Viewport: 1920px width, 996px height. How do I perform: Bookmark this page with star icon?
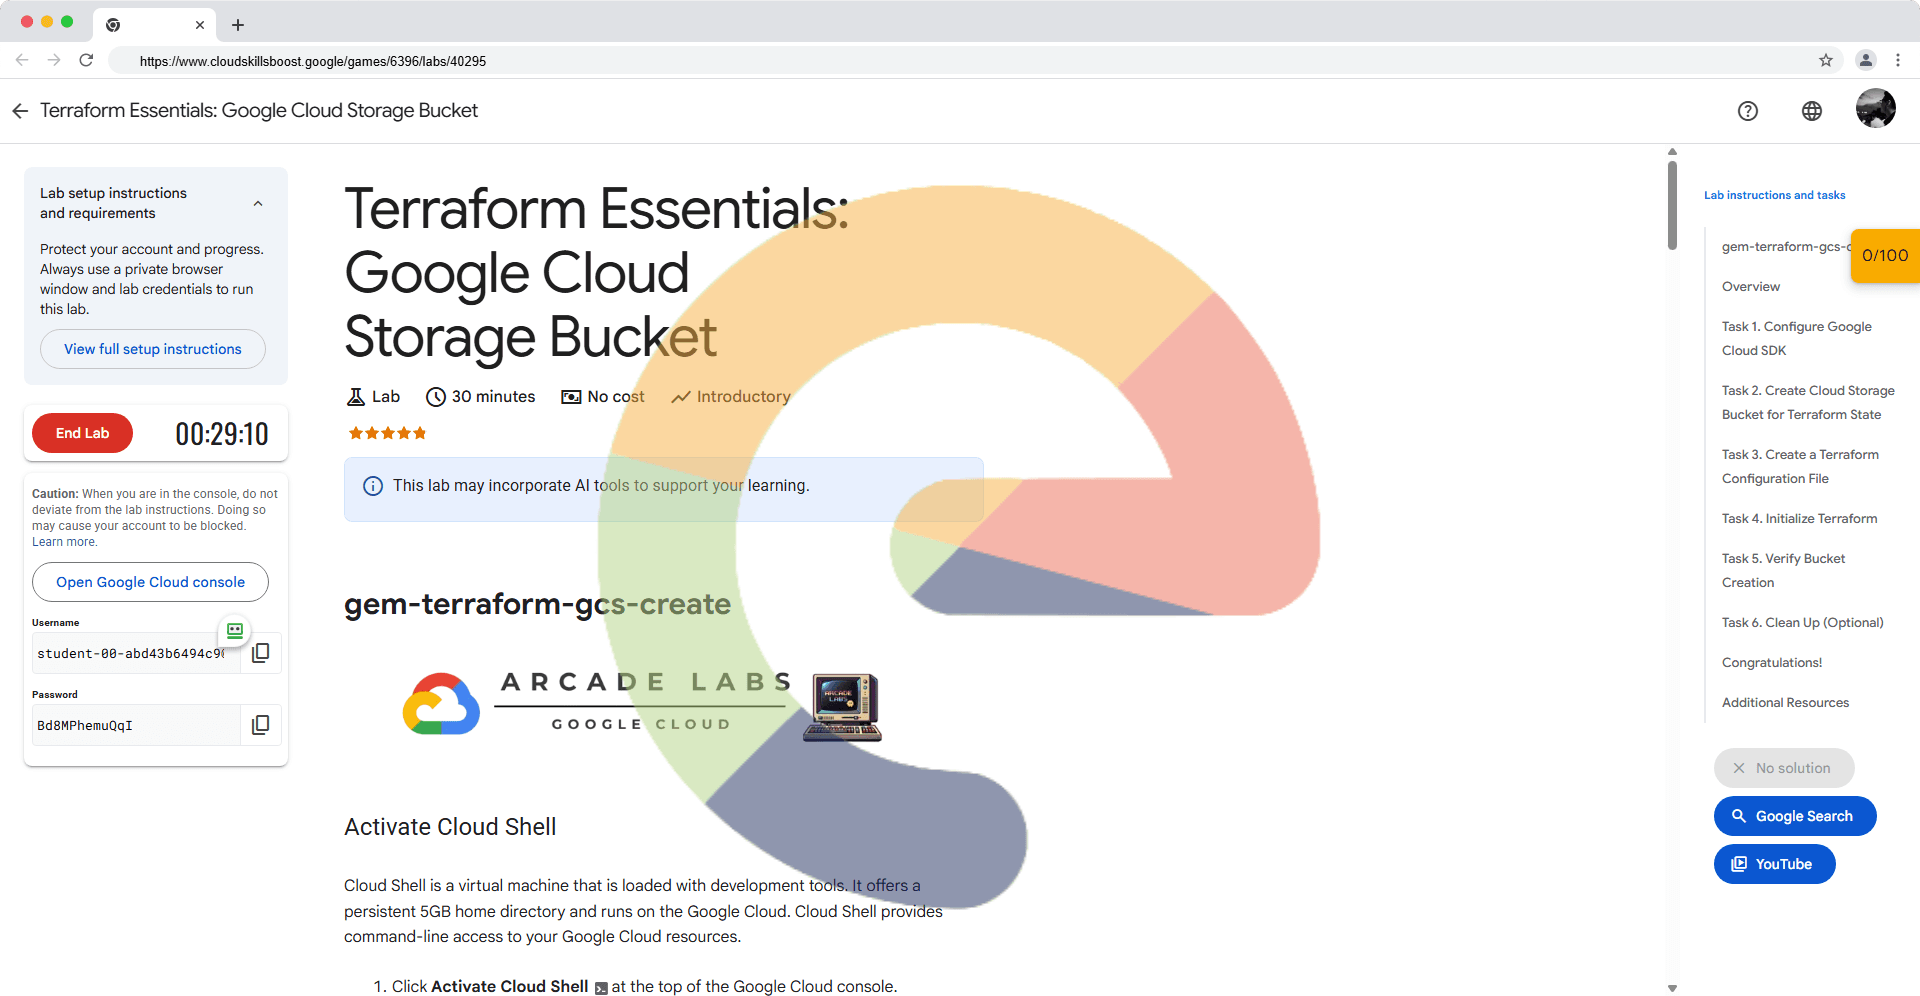point(1825,60)
